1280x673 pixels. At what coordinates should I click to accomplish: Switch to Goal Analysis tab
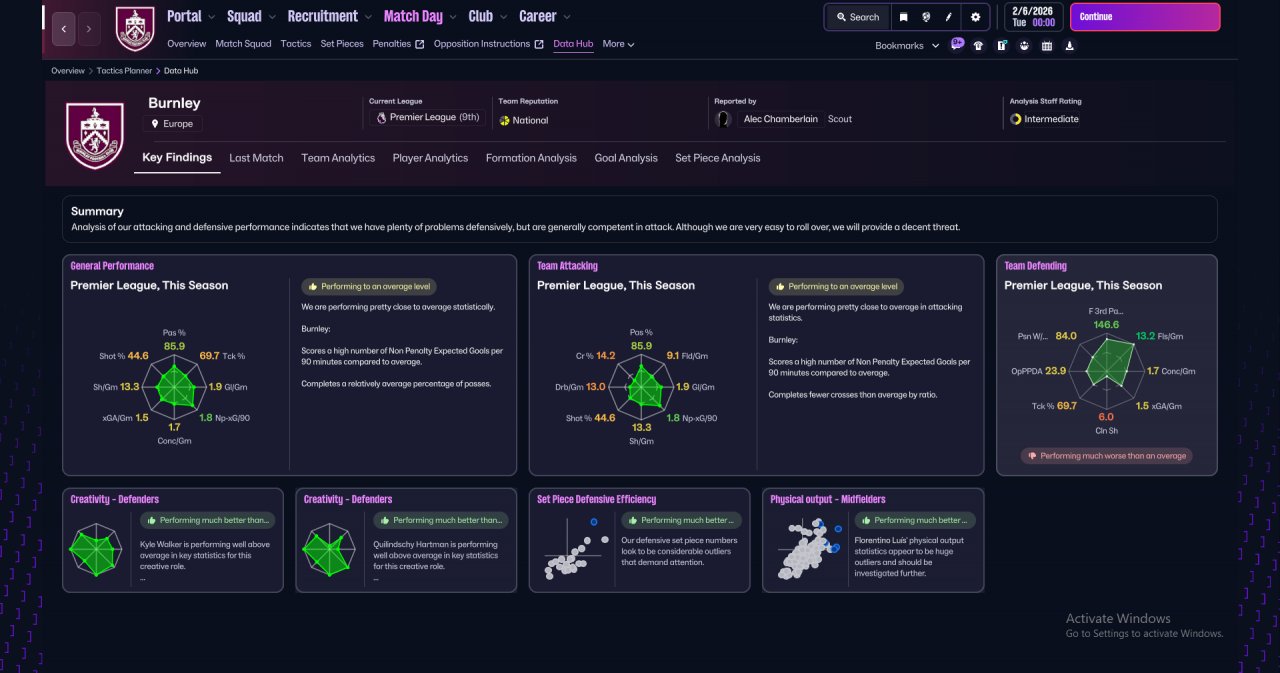626,158
